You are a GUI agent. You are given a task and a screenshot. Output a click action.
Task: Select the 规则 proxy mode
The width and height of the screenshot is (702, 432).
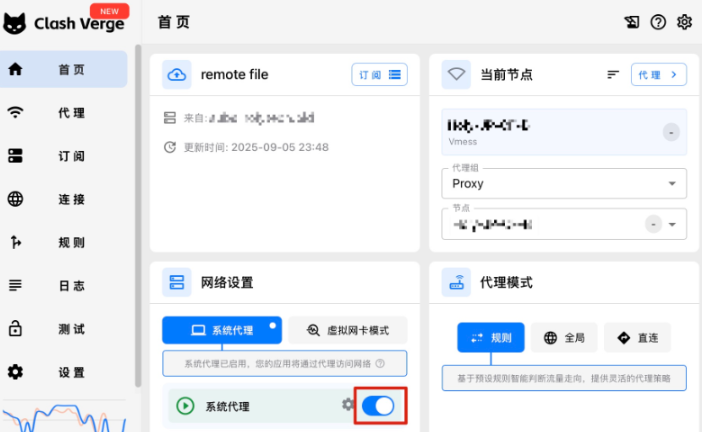coord(491,338)
